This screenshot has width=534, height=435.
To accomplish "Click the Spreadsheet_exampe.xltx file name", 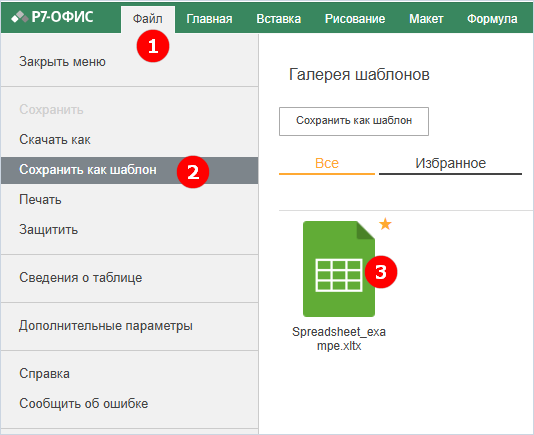I will click(339, 339).
